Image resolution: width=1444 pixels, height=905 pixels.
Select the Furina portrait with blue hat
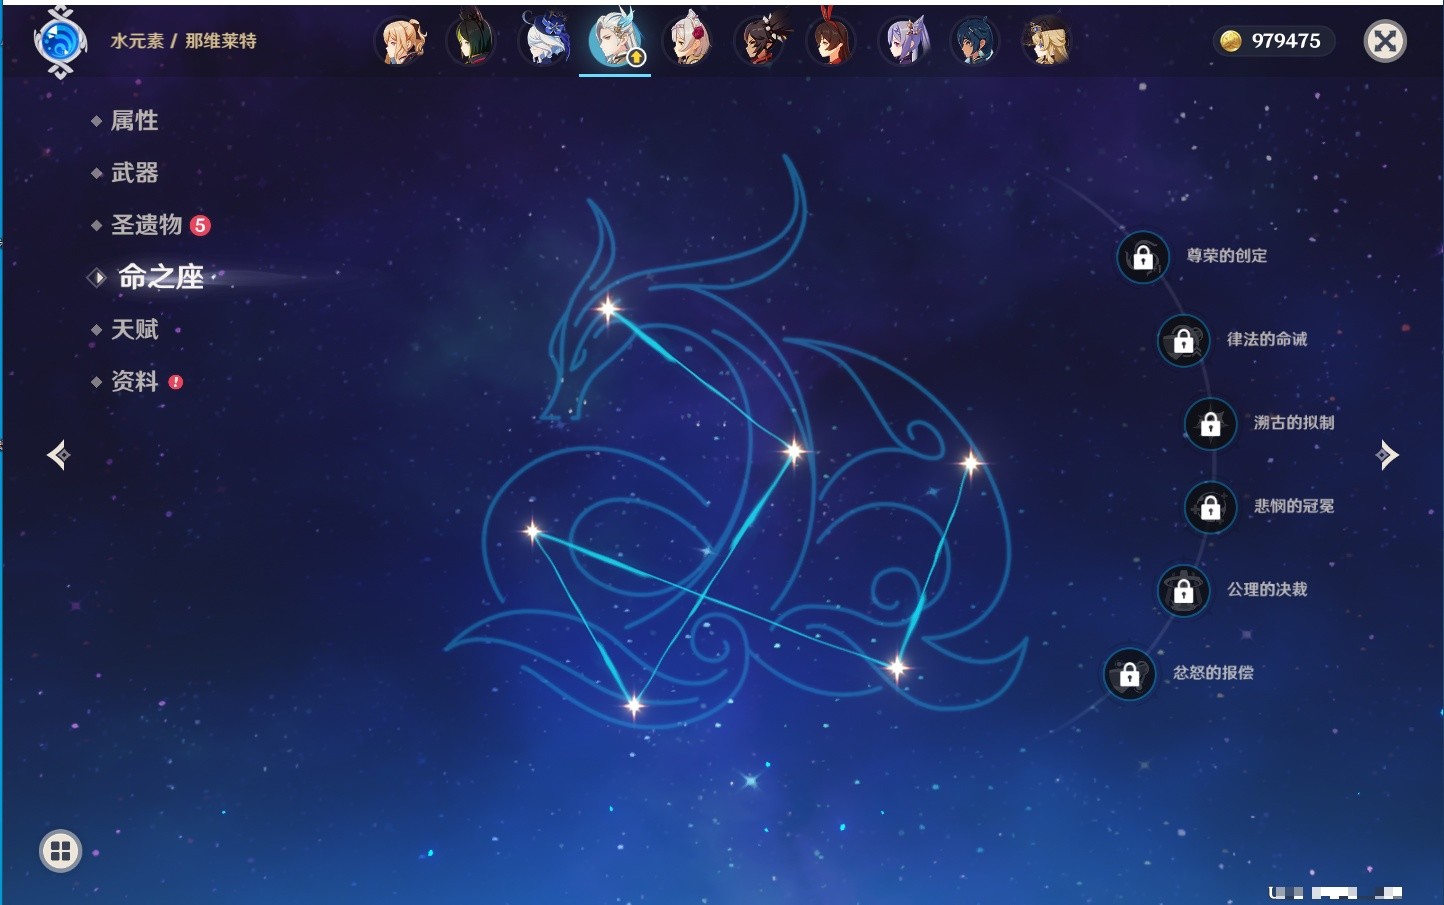coord(546,41)
